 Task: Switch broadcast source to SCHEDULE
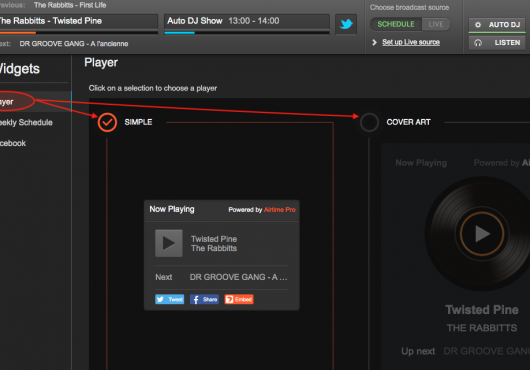396,24
